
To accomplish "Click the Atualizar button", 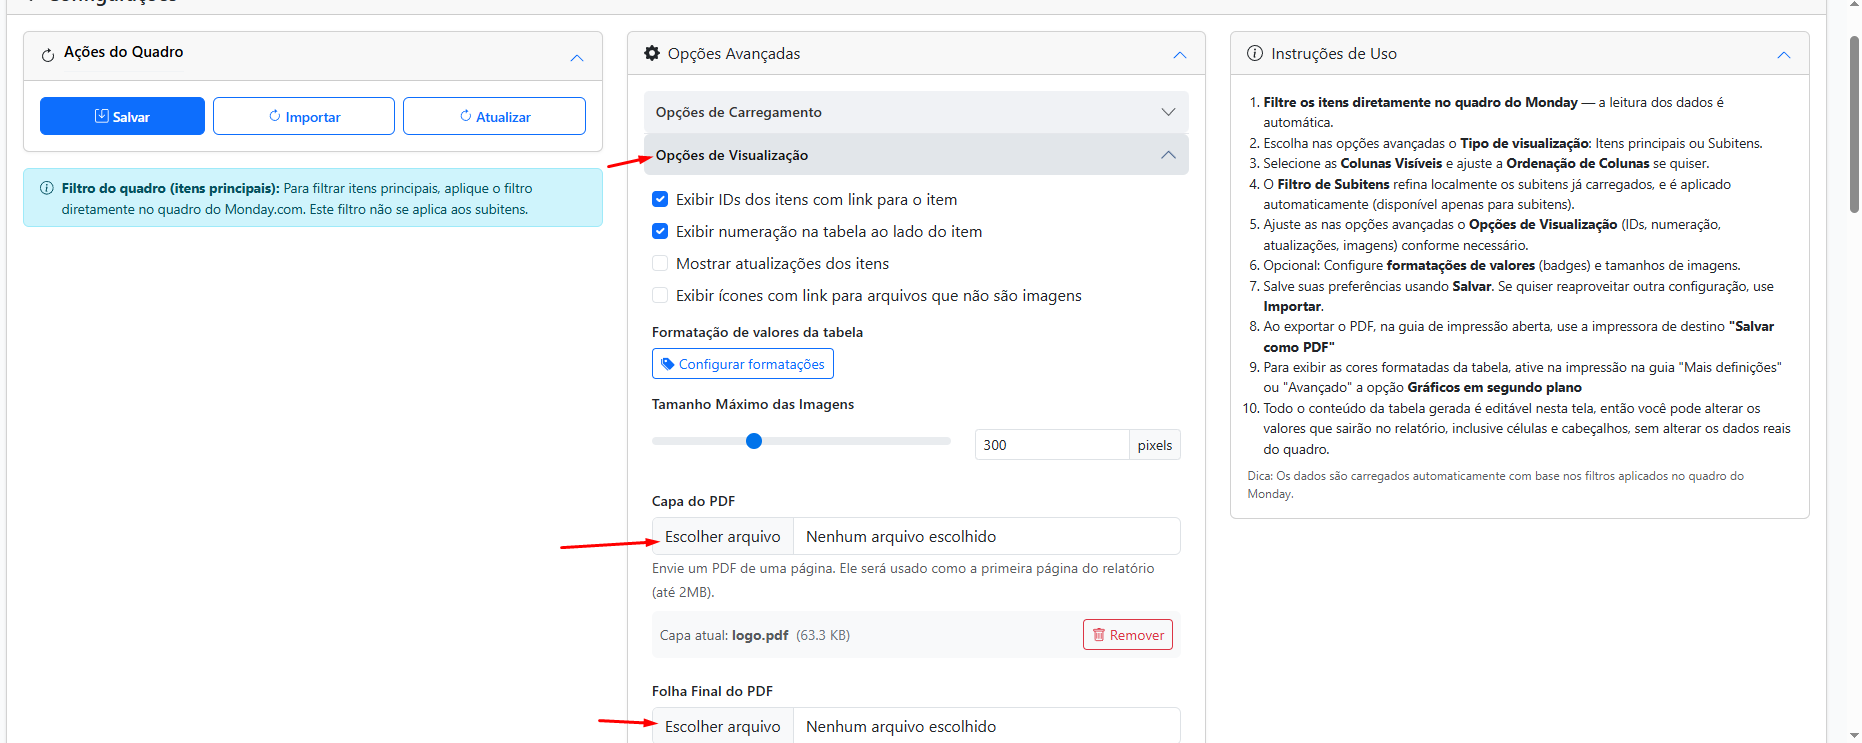I will [x=494, y=116].
